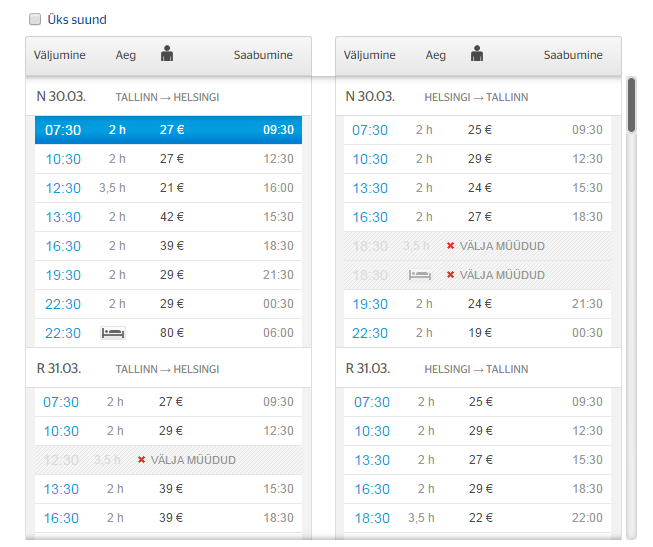653x547 pixels.
Task: Click red X on sold-out 3,5 h Helsingi–Tallinn row
Action: (x=451, y=246)
